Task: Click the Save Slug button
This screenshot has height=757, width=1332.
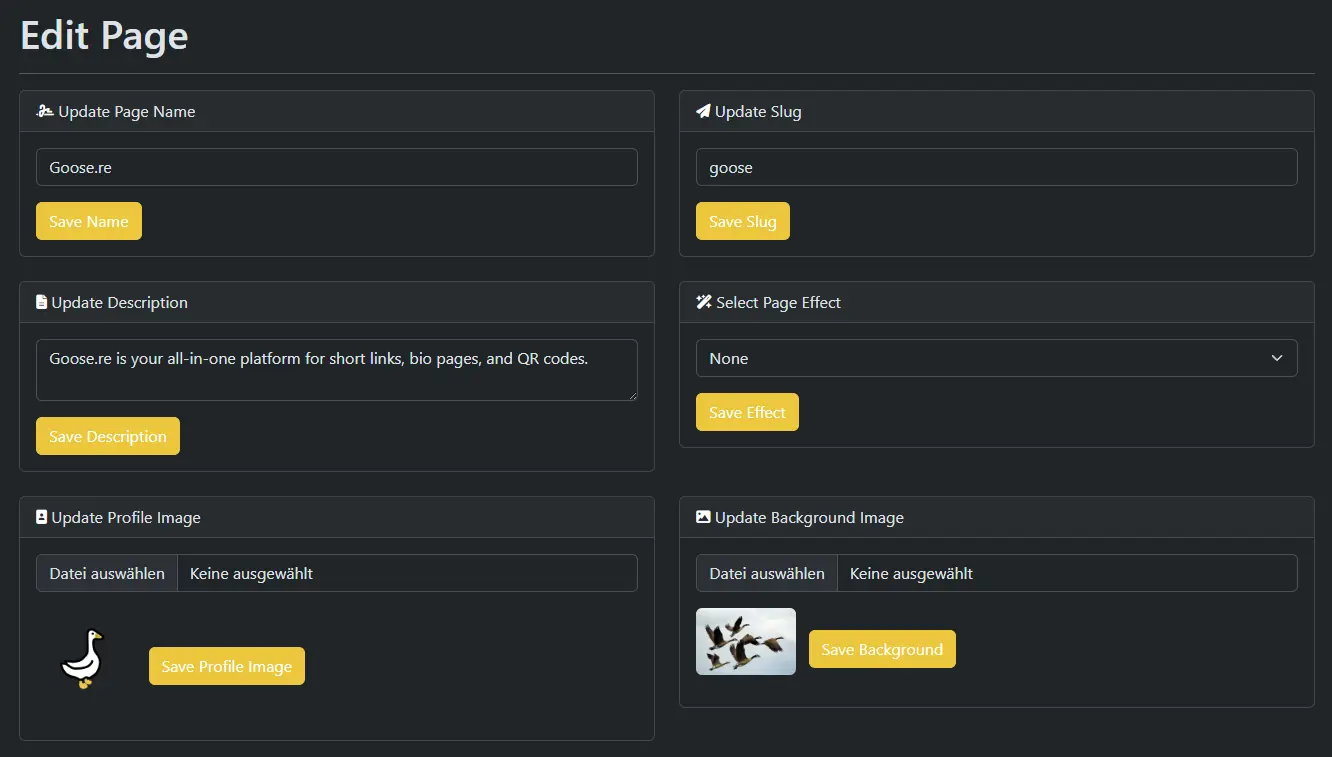Action: 743,221
